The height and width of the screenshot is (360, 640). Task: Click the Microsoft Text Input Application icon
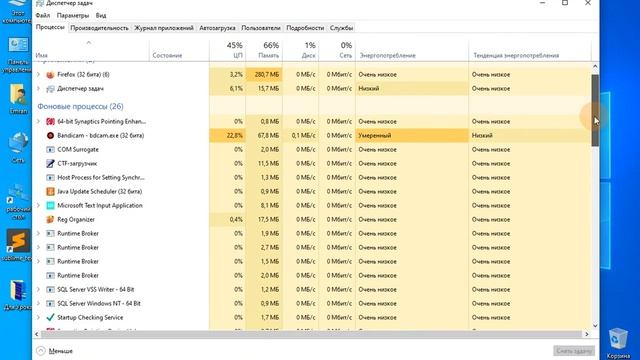pyautogui.click(x=50, y=205)
